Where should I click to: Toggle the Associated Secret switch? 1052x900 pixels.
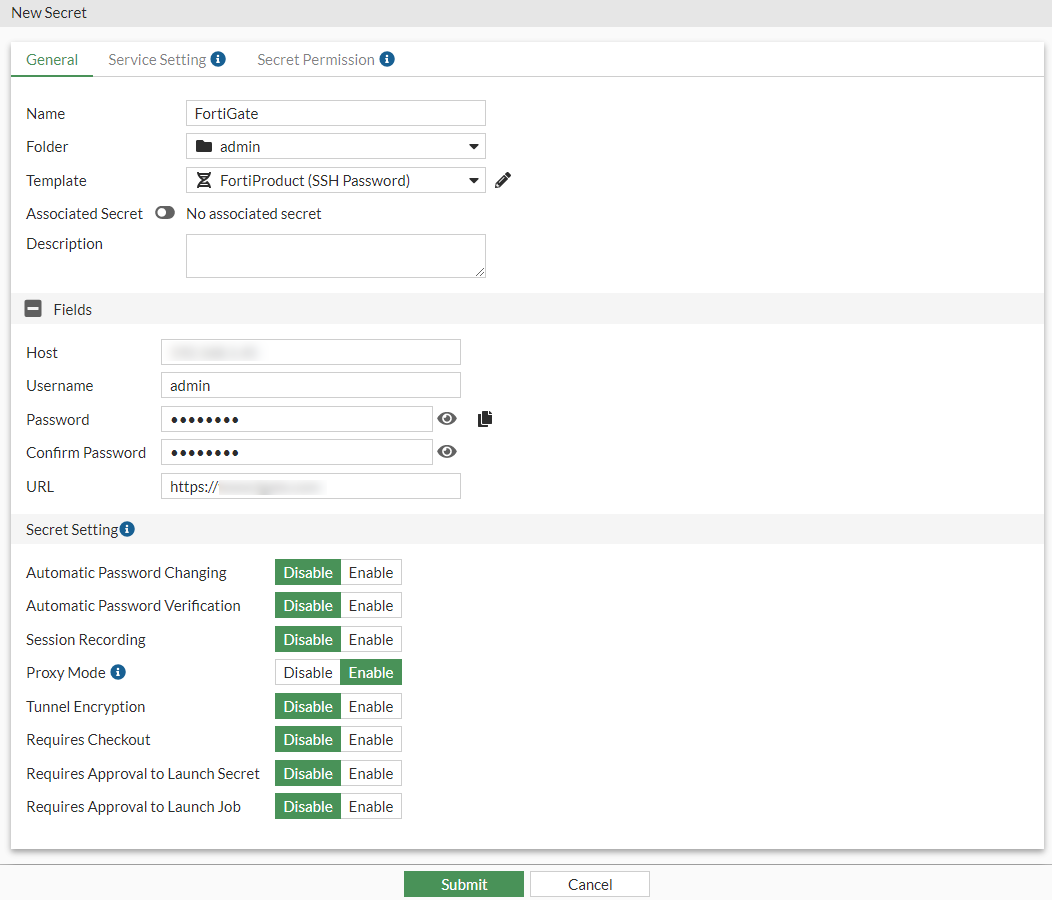(163, 212)
